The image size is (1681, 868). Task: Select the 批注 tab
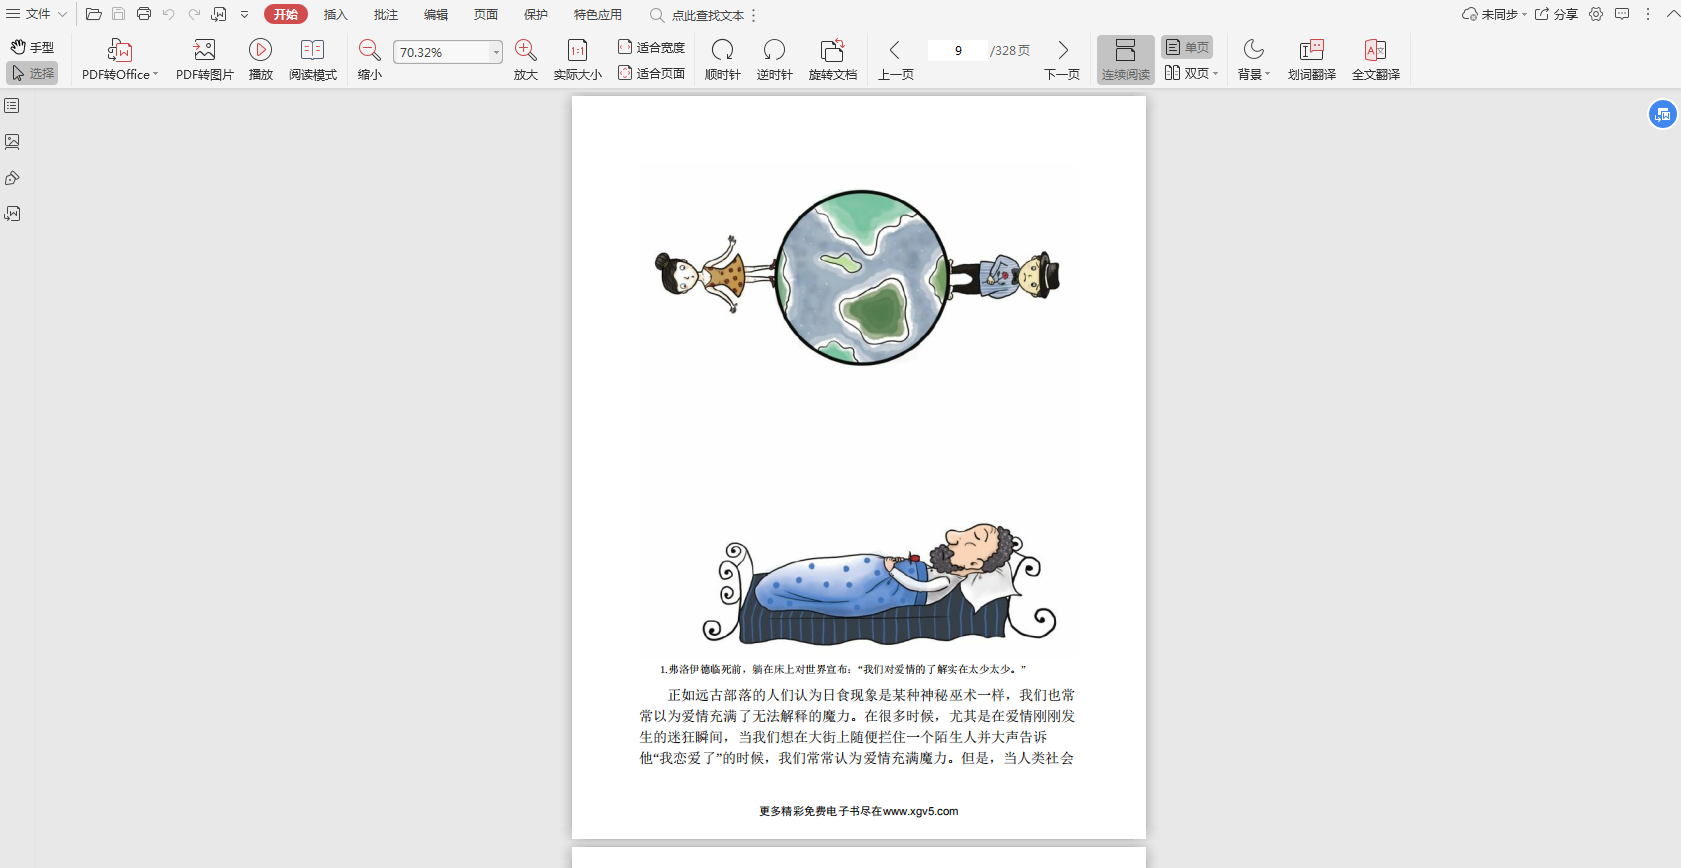coord(386,14)
